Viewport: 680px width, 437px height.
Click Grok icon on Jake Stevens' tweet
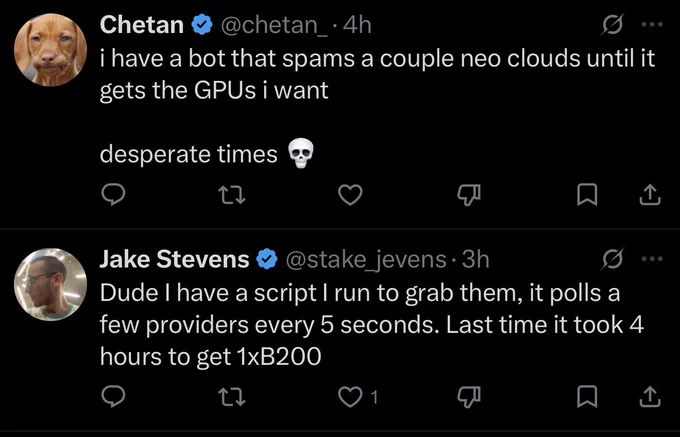click(613, 259)
